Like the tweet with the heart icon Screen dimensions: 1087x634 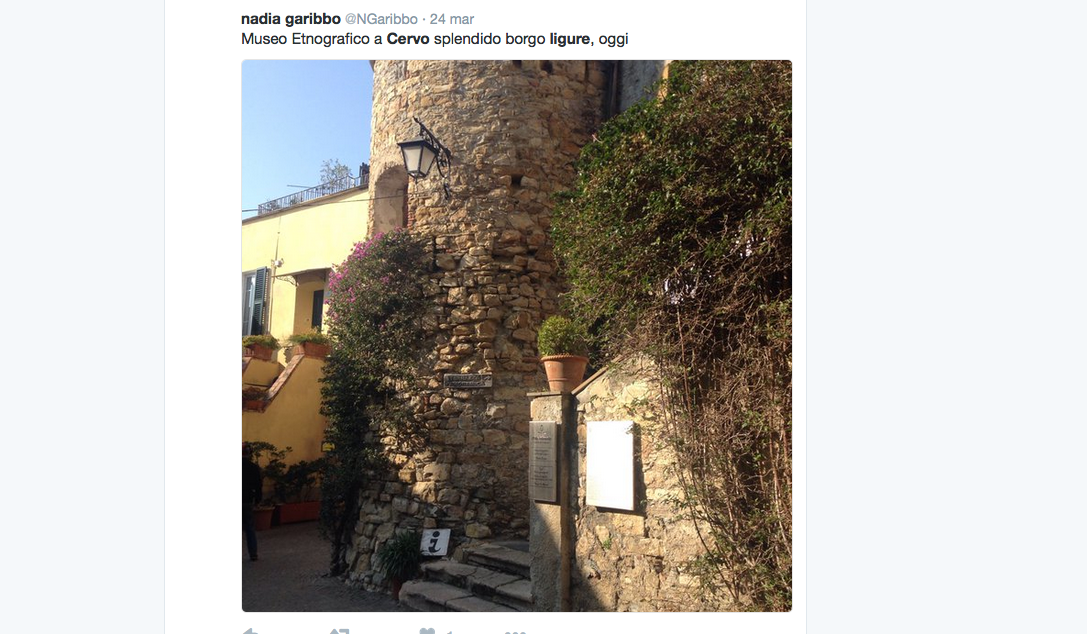click(427, 631)
